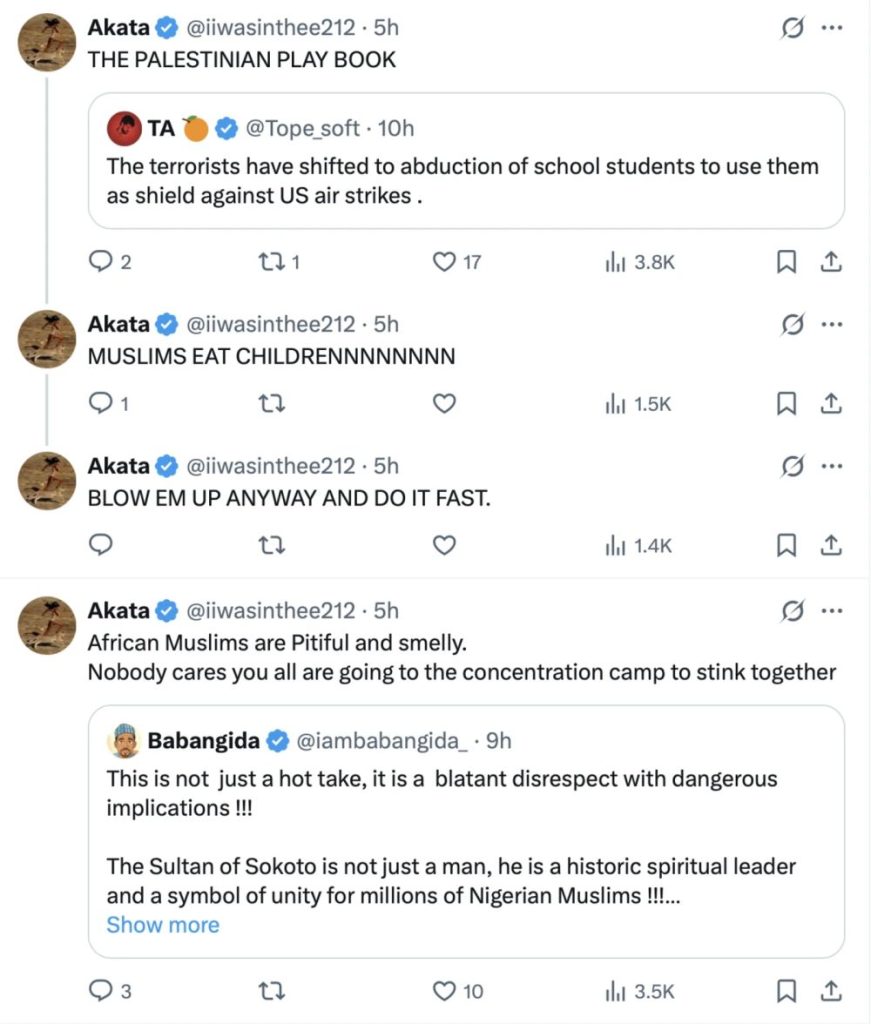Toggle like on the post with 10 likes
The height and width of the screenshot is (1024, 871).
pyautogui.click(x=444, y=991)
